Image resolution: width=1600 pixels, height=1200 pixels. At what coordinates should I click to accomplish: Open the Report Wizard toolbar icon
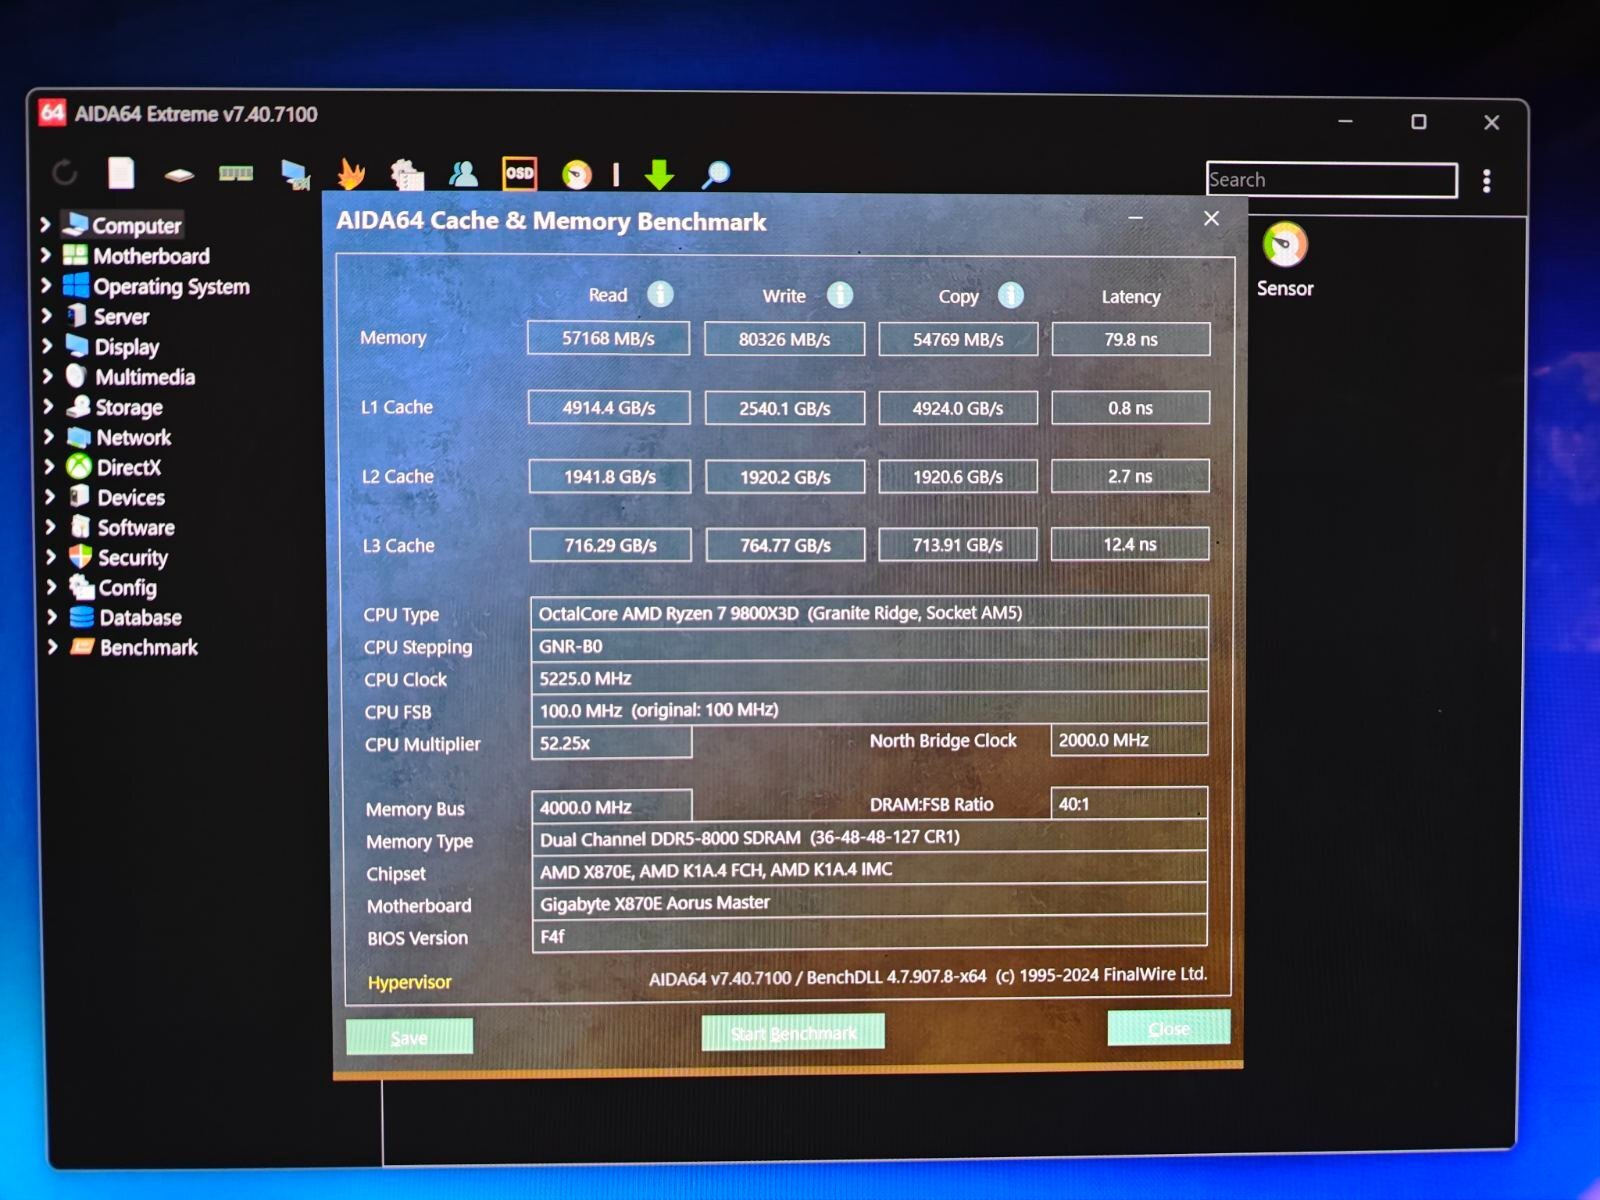click(407, 175)
